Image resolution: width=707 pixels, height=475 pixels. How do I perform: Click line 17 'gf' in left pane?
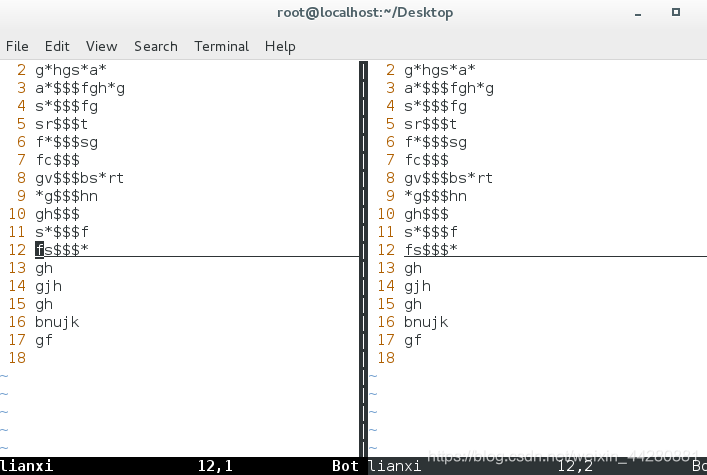44,340
